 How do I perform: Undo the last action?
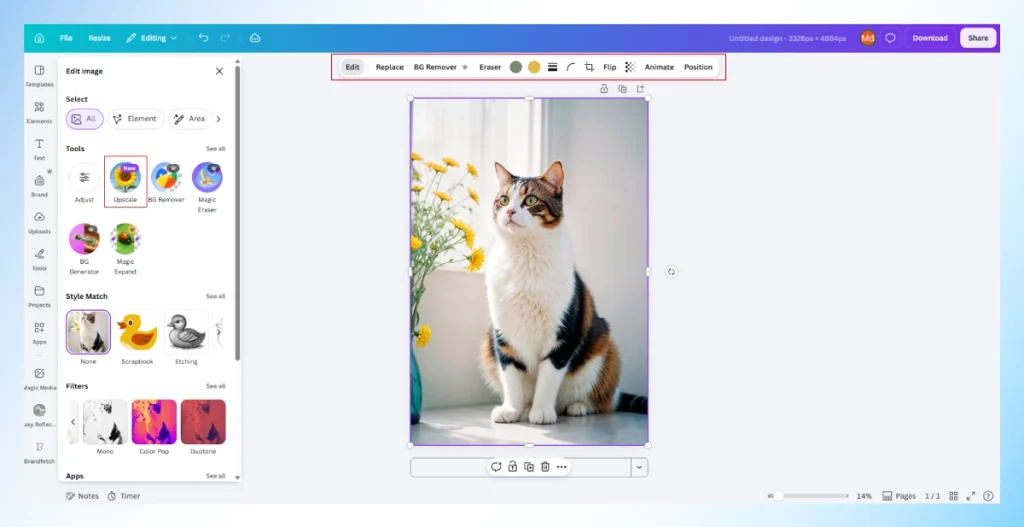[203, 38]
